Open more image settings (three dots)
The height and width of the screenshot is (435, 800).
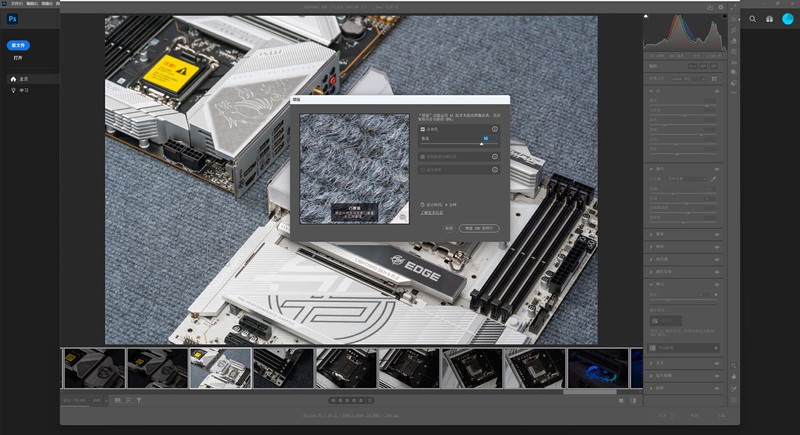click(734, 93)
